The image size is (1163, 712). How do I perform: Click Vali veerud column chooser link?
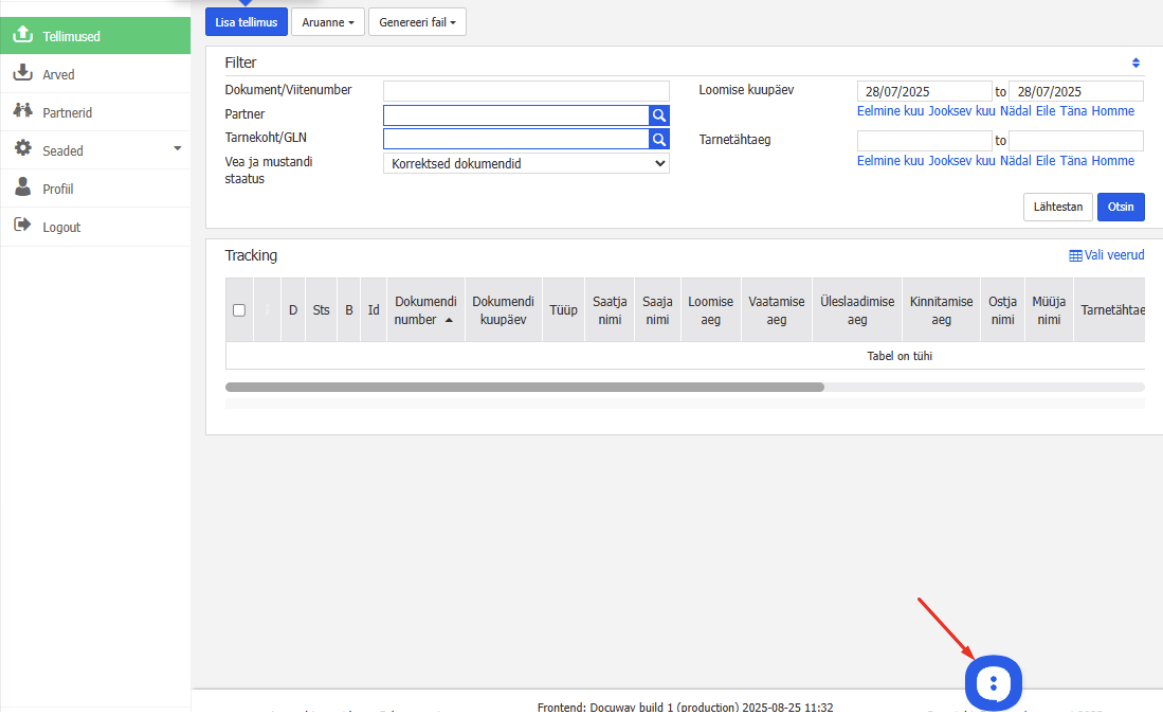click(x=1106, y=255)
